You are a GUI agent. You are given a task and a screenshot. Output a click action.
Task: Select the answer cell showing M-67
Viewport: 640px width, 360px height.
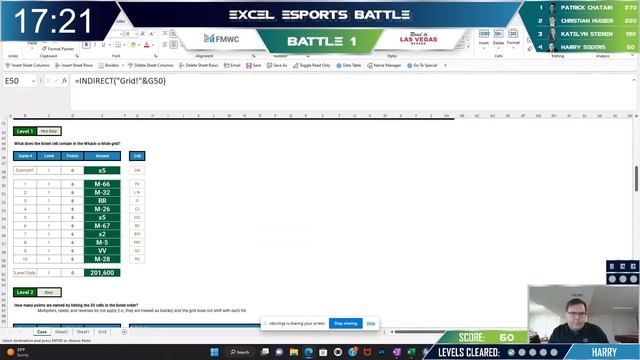pyautogui.click(x=102, y=226)
